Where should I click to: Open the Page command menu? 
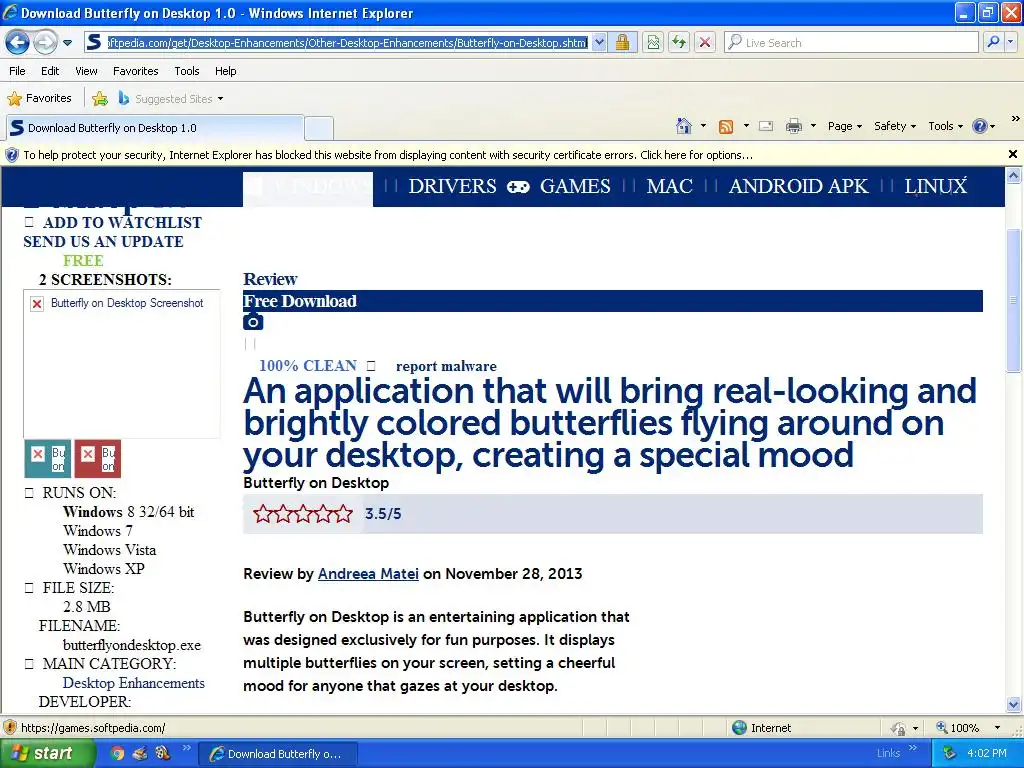tap(845, 126)
